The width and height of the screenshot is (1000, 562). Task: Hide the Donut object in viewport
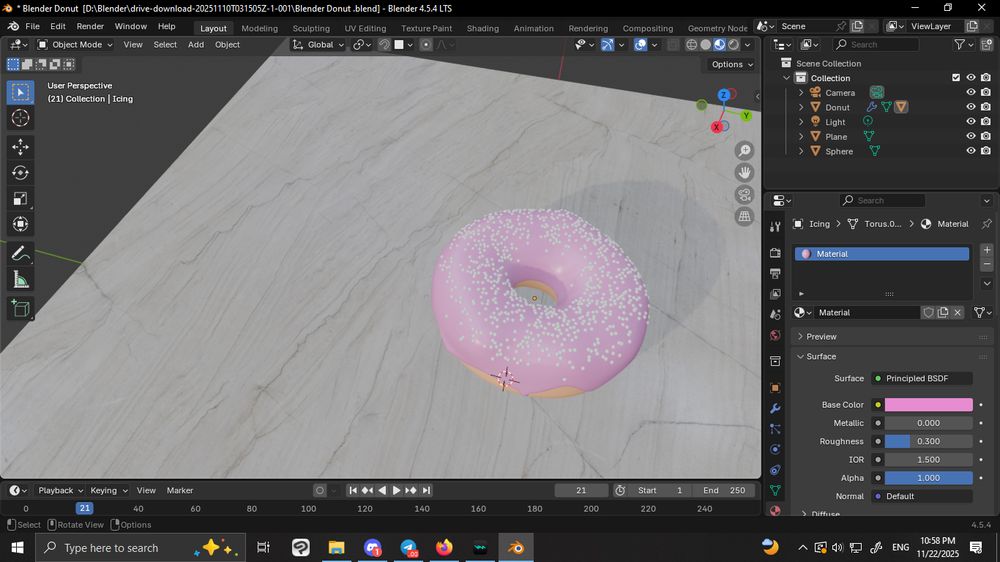[x=970, y=107]
